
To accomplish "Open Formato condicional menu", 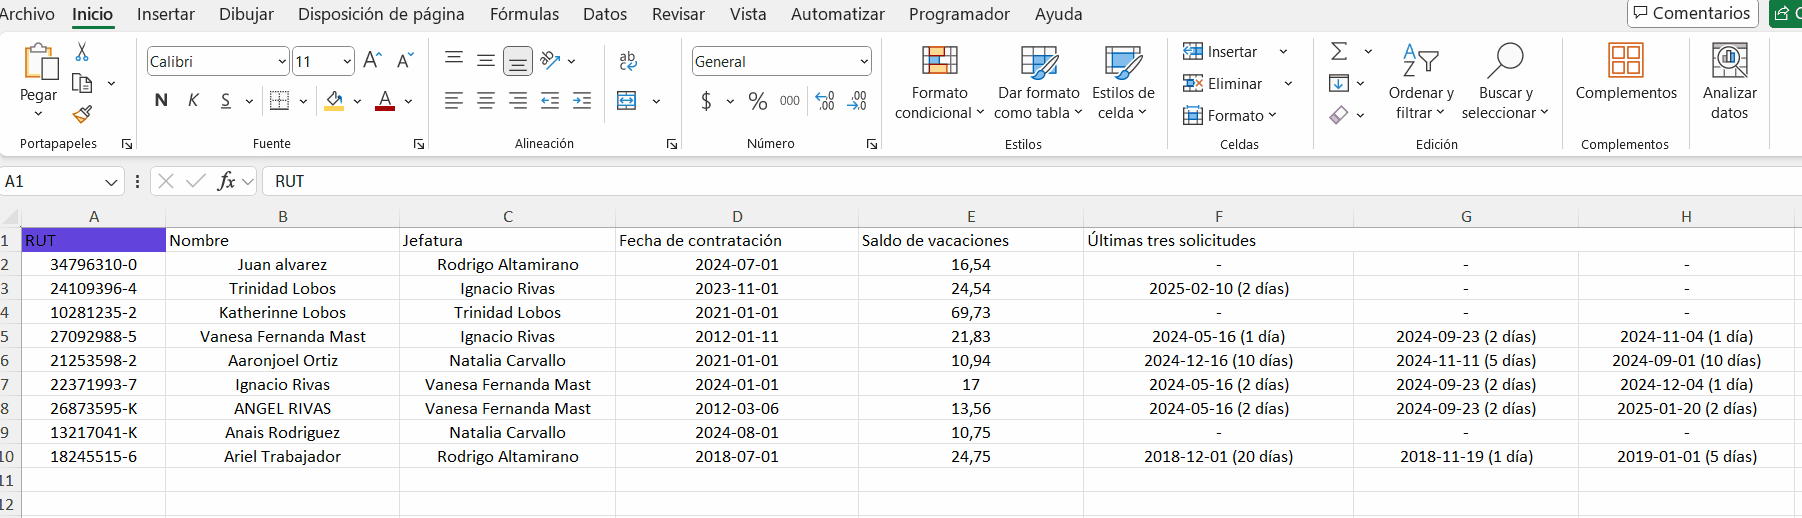I will [940, 81].
